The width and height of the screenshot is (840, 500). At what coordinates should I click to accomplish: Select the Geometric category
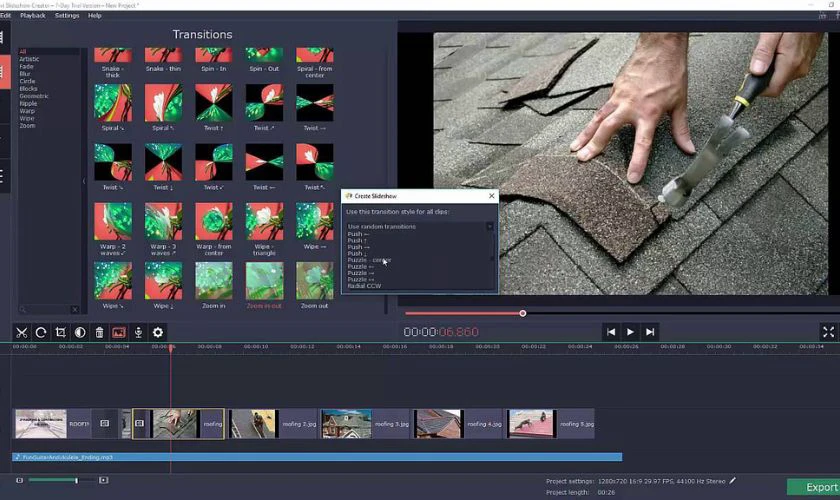[x=34, y=96]
